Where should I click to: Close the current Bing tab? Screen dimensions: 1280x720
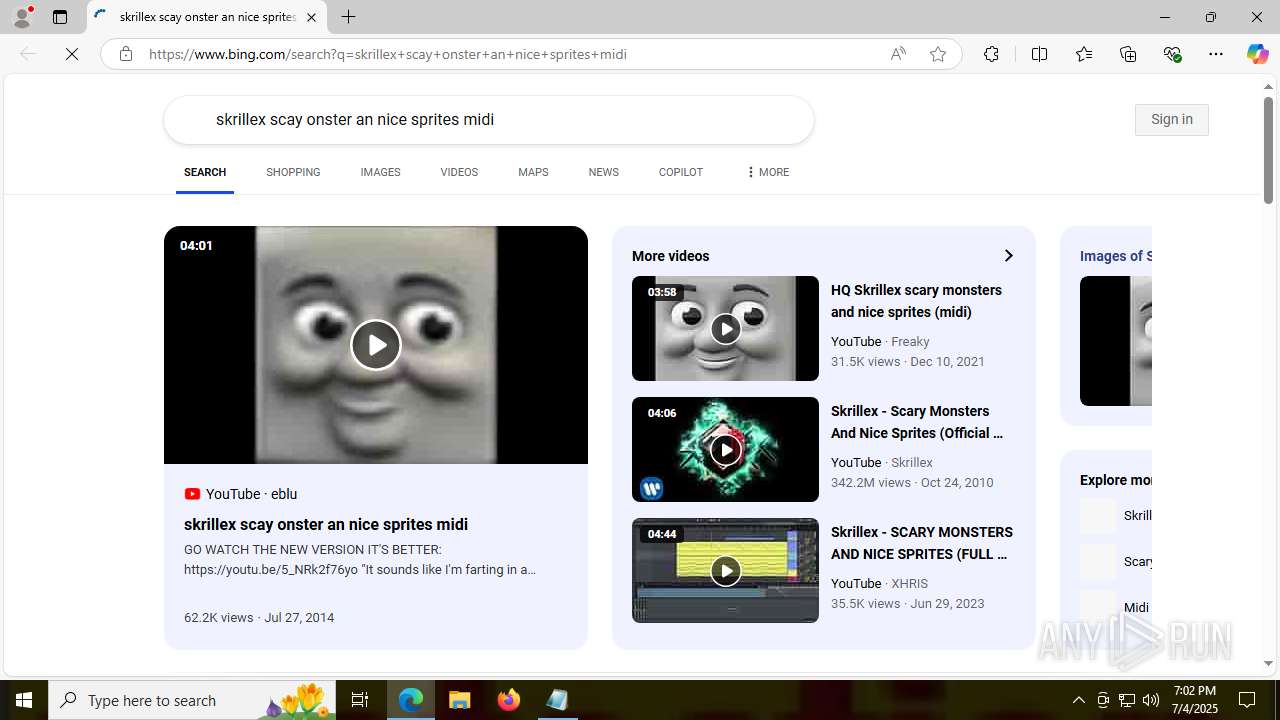point(311,17)
